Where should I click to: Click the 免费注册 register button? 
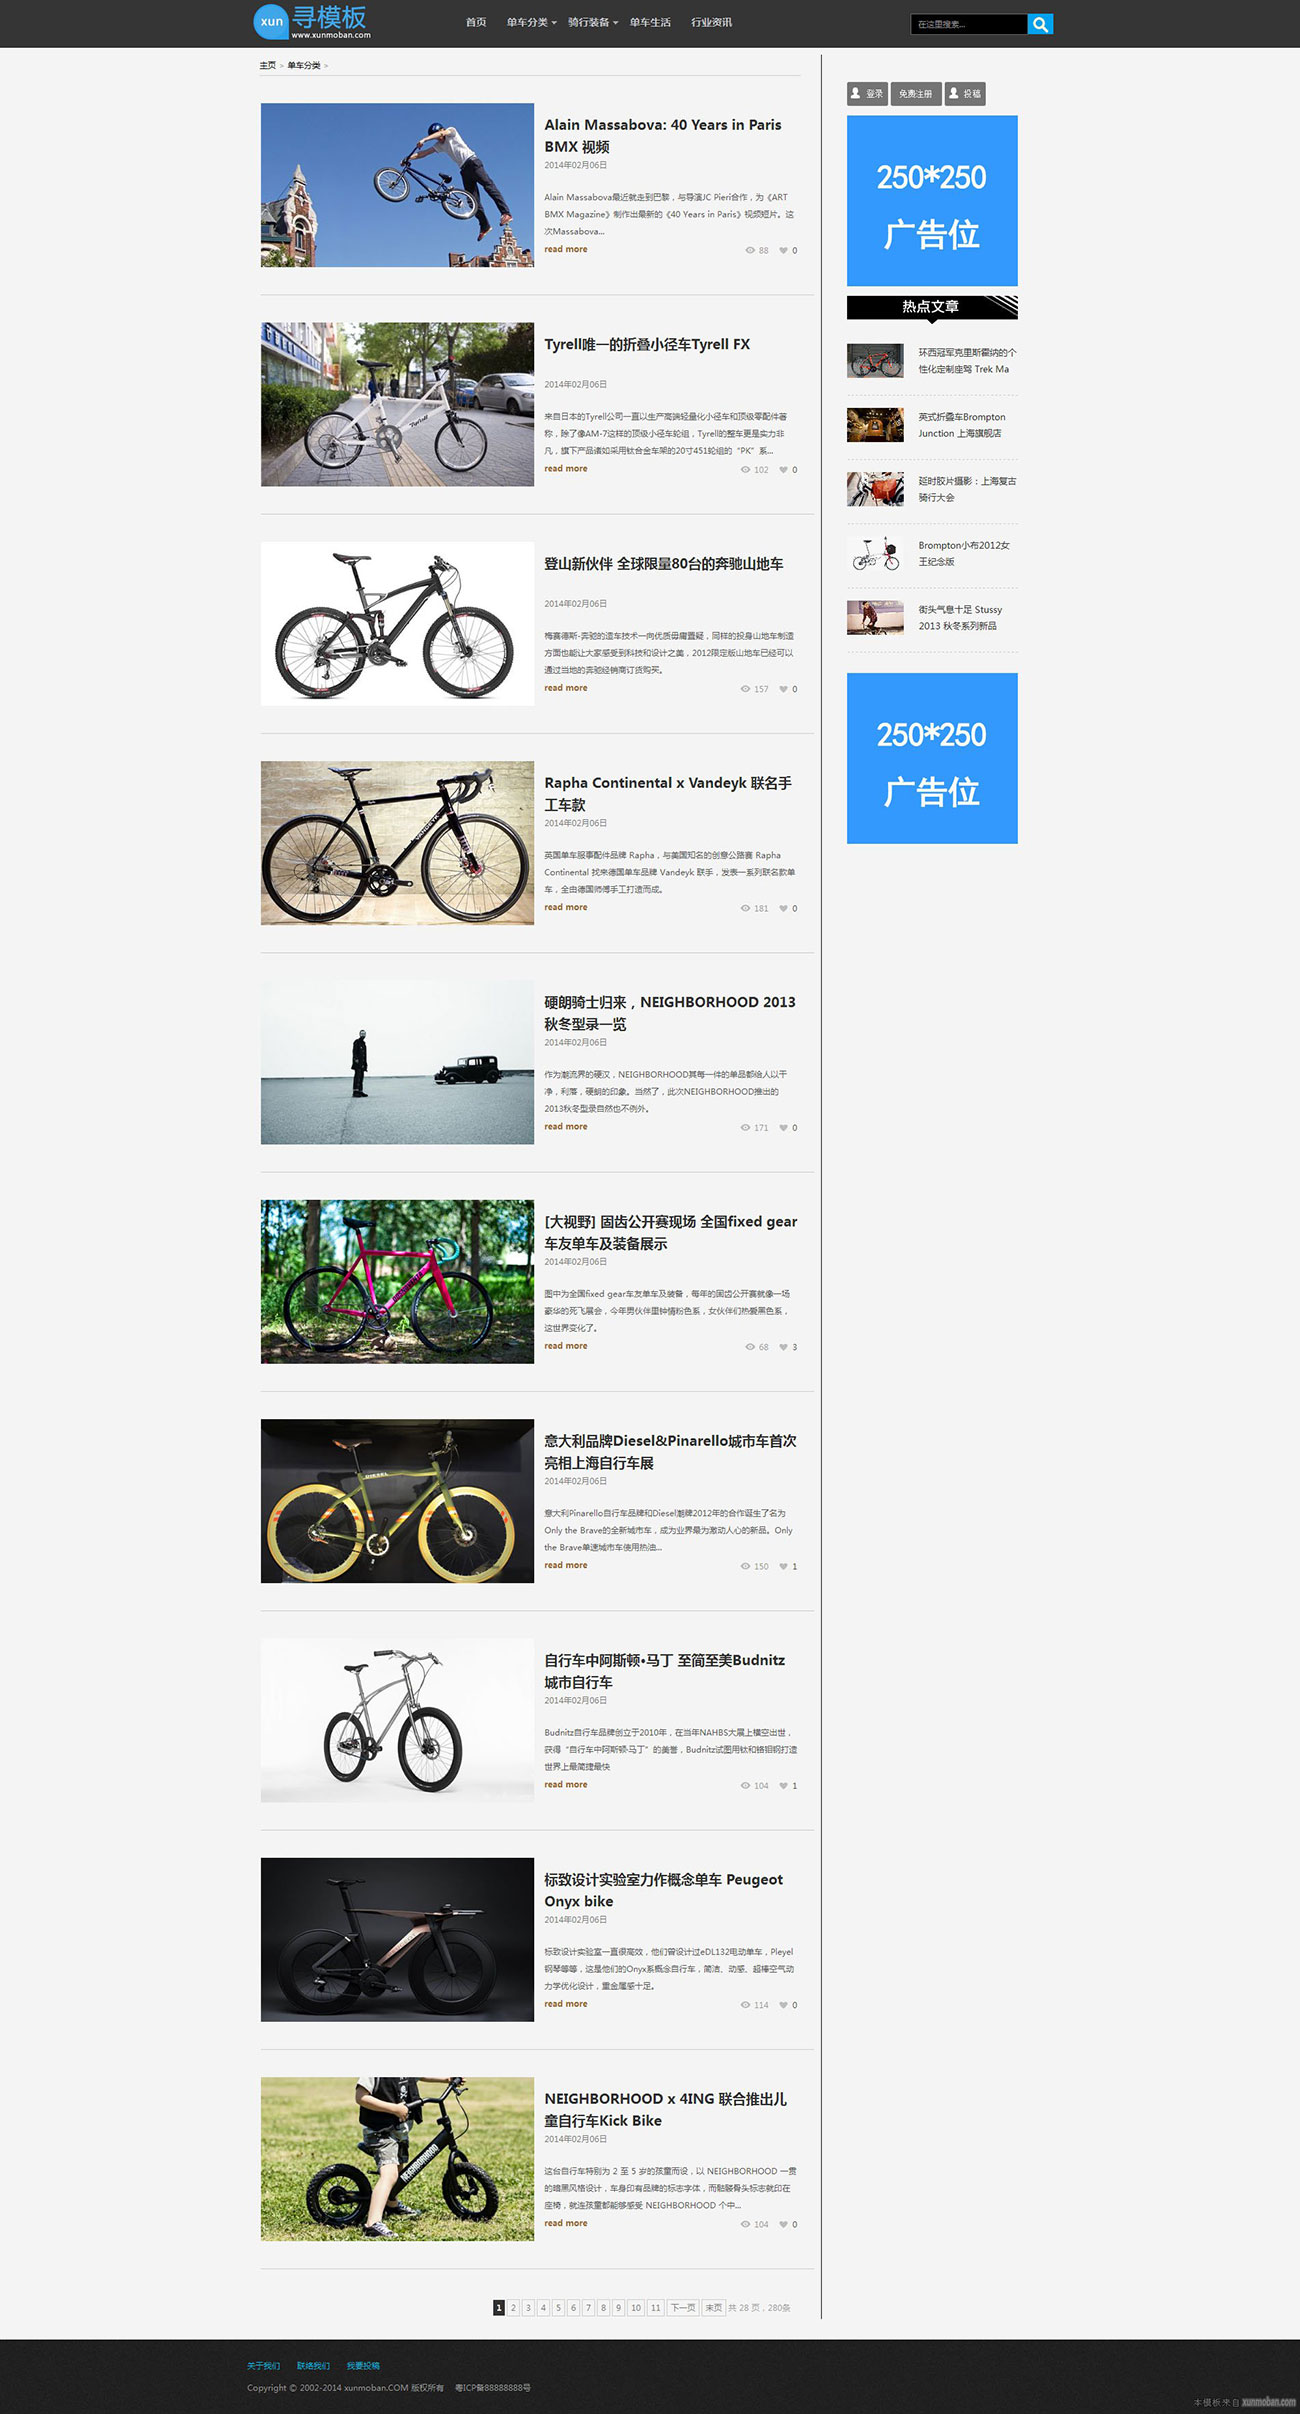coord(916,94)
